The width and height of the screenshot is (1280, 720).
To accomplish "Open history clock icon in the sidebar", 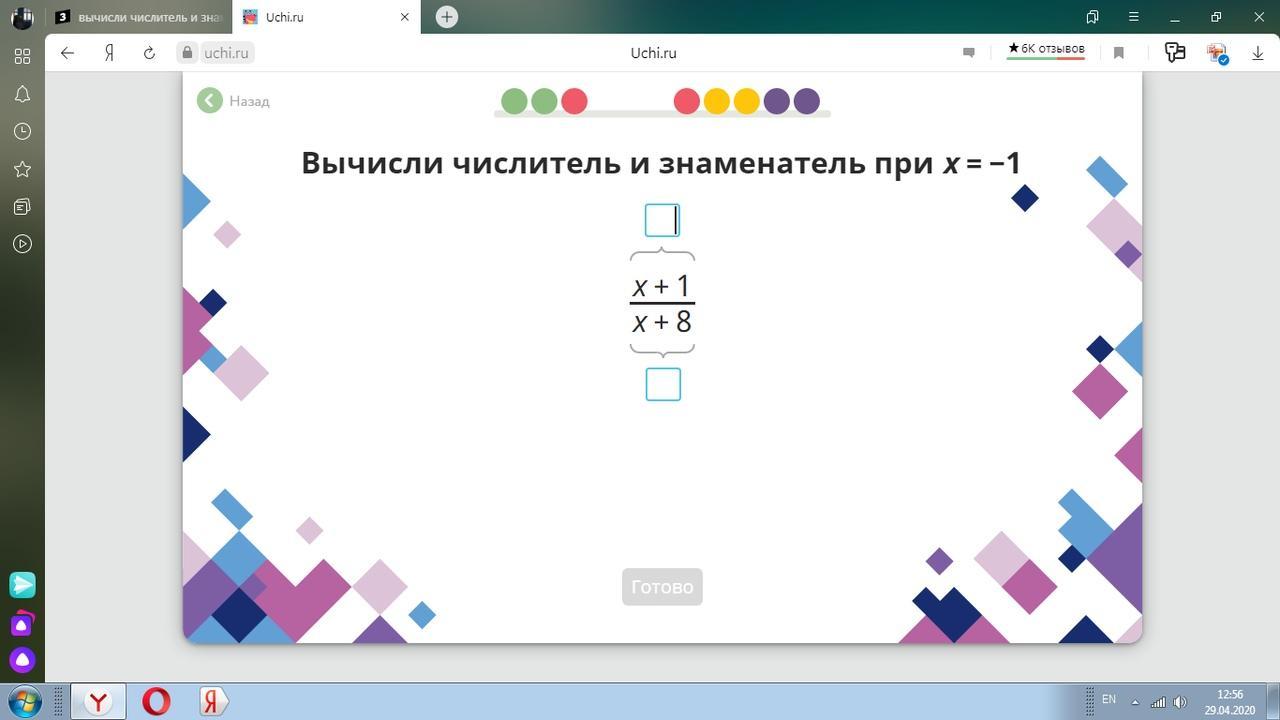I will [x=22, y=131].
